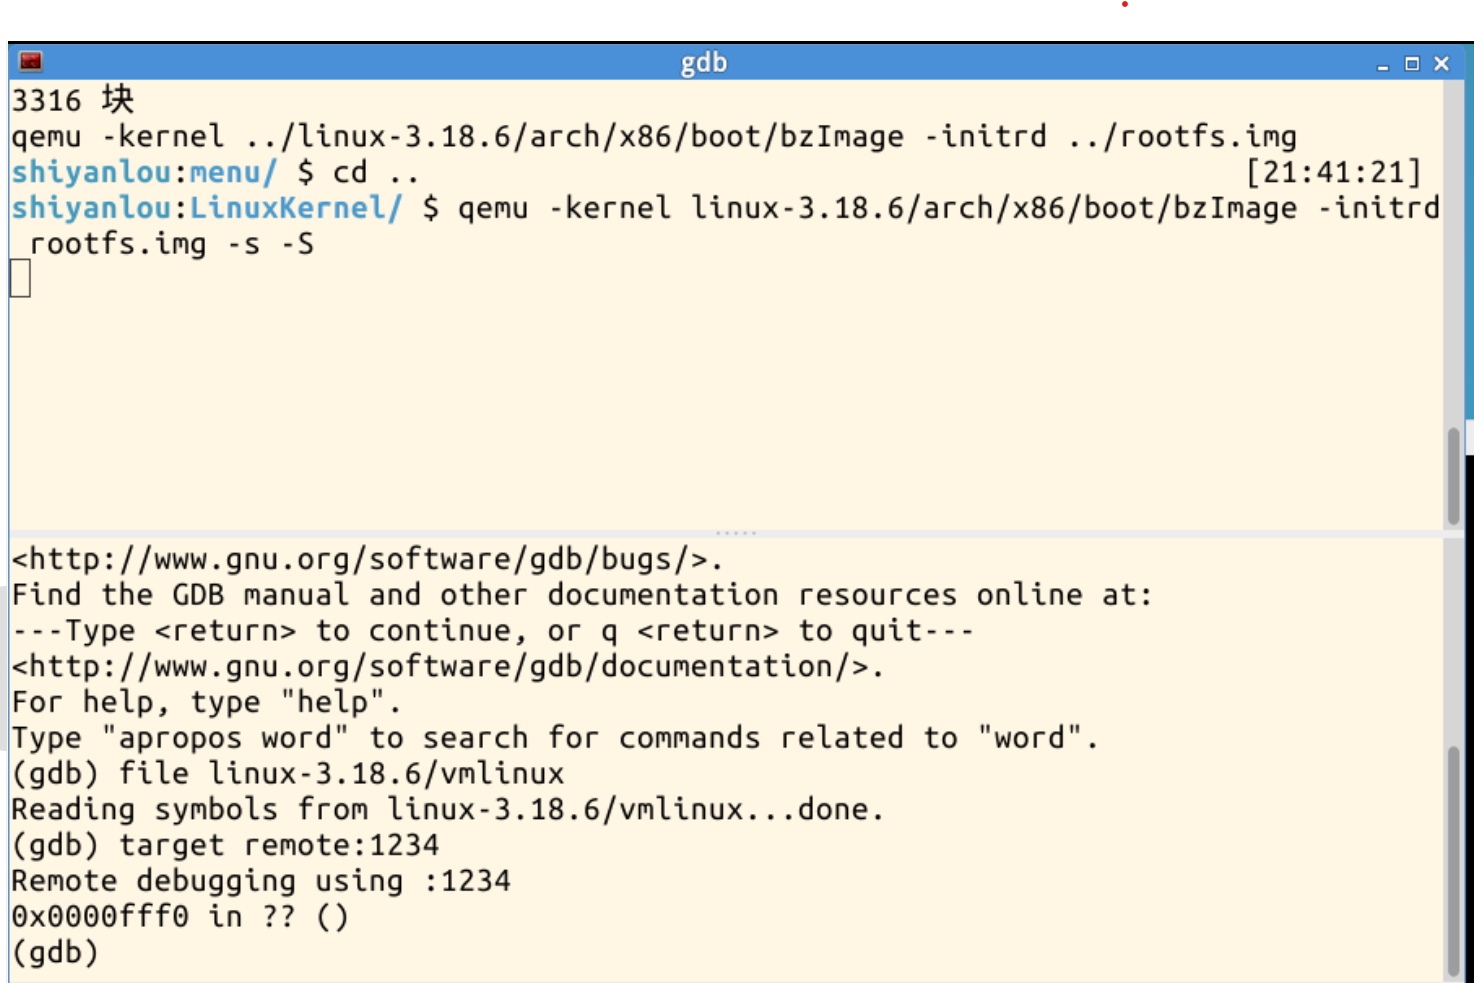Click the terminal app icon in title bar
Viewport: 1474px width, 983px height.
click(31, 62)
